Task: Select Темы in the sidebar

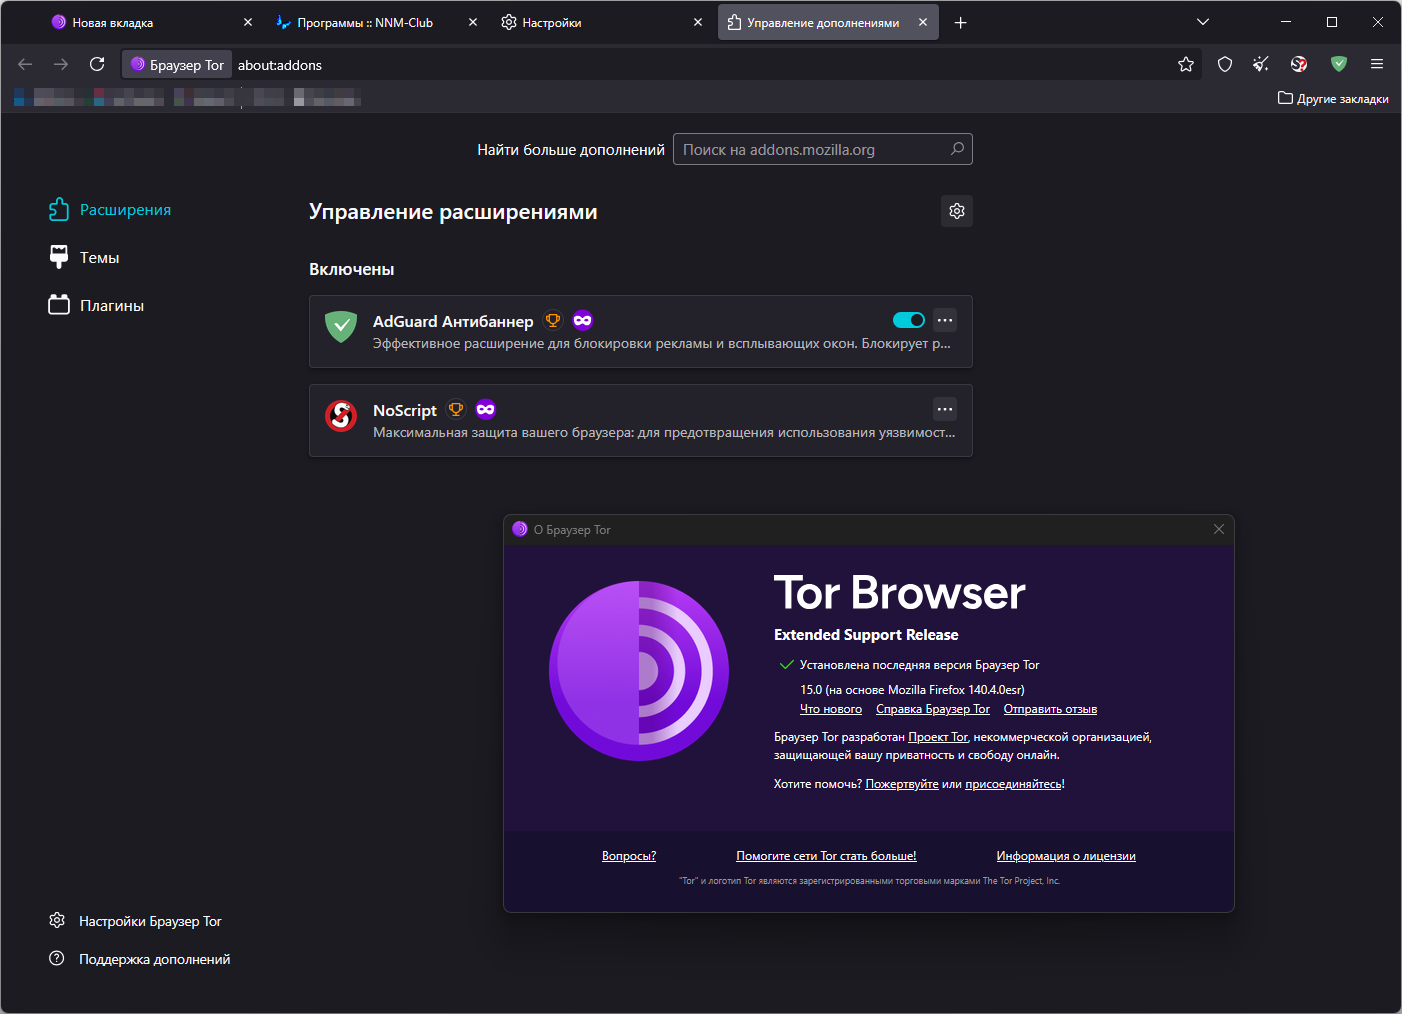Action: (84, 258)
